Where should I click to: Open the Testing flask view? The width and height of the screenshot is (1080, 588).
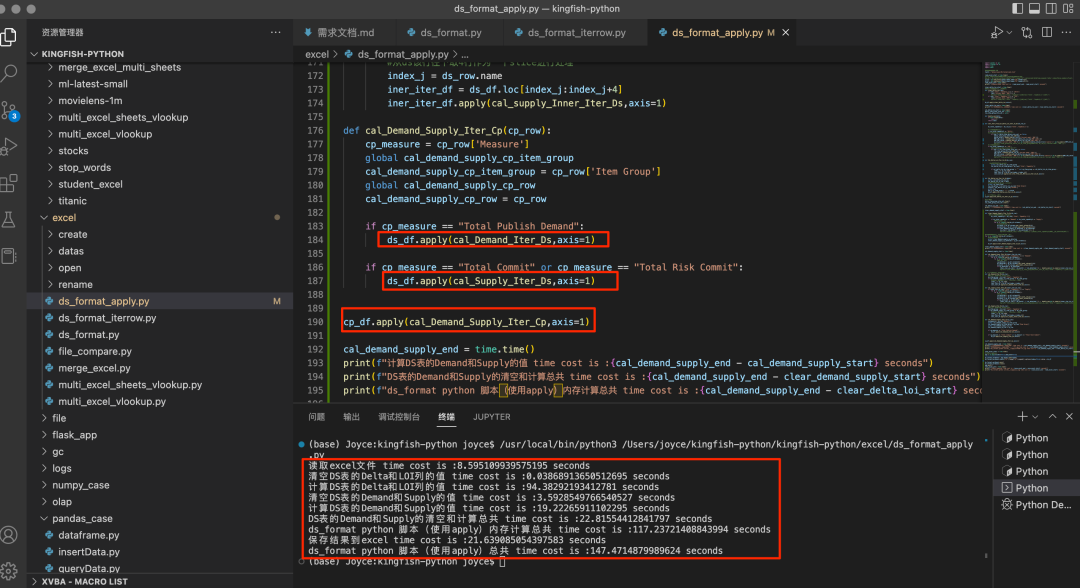point(9,220)
